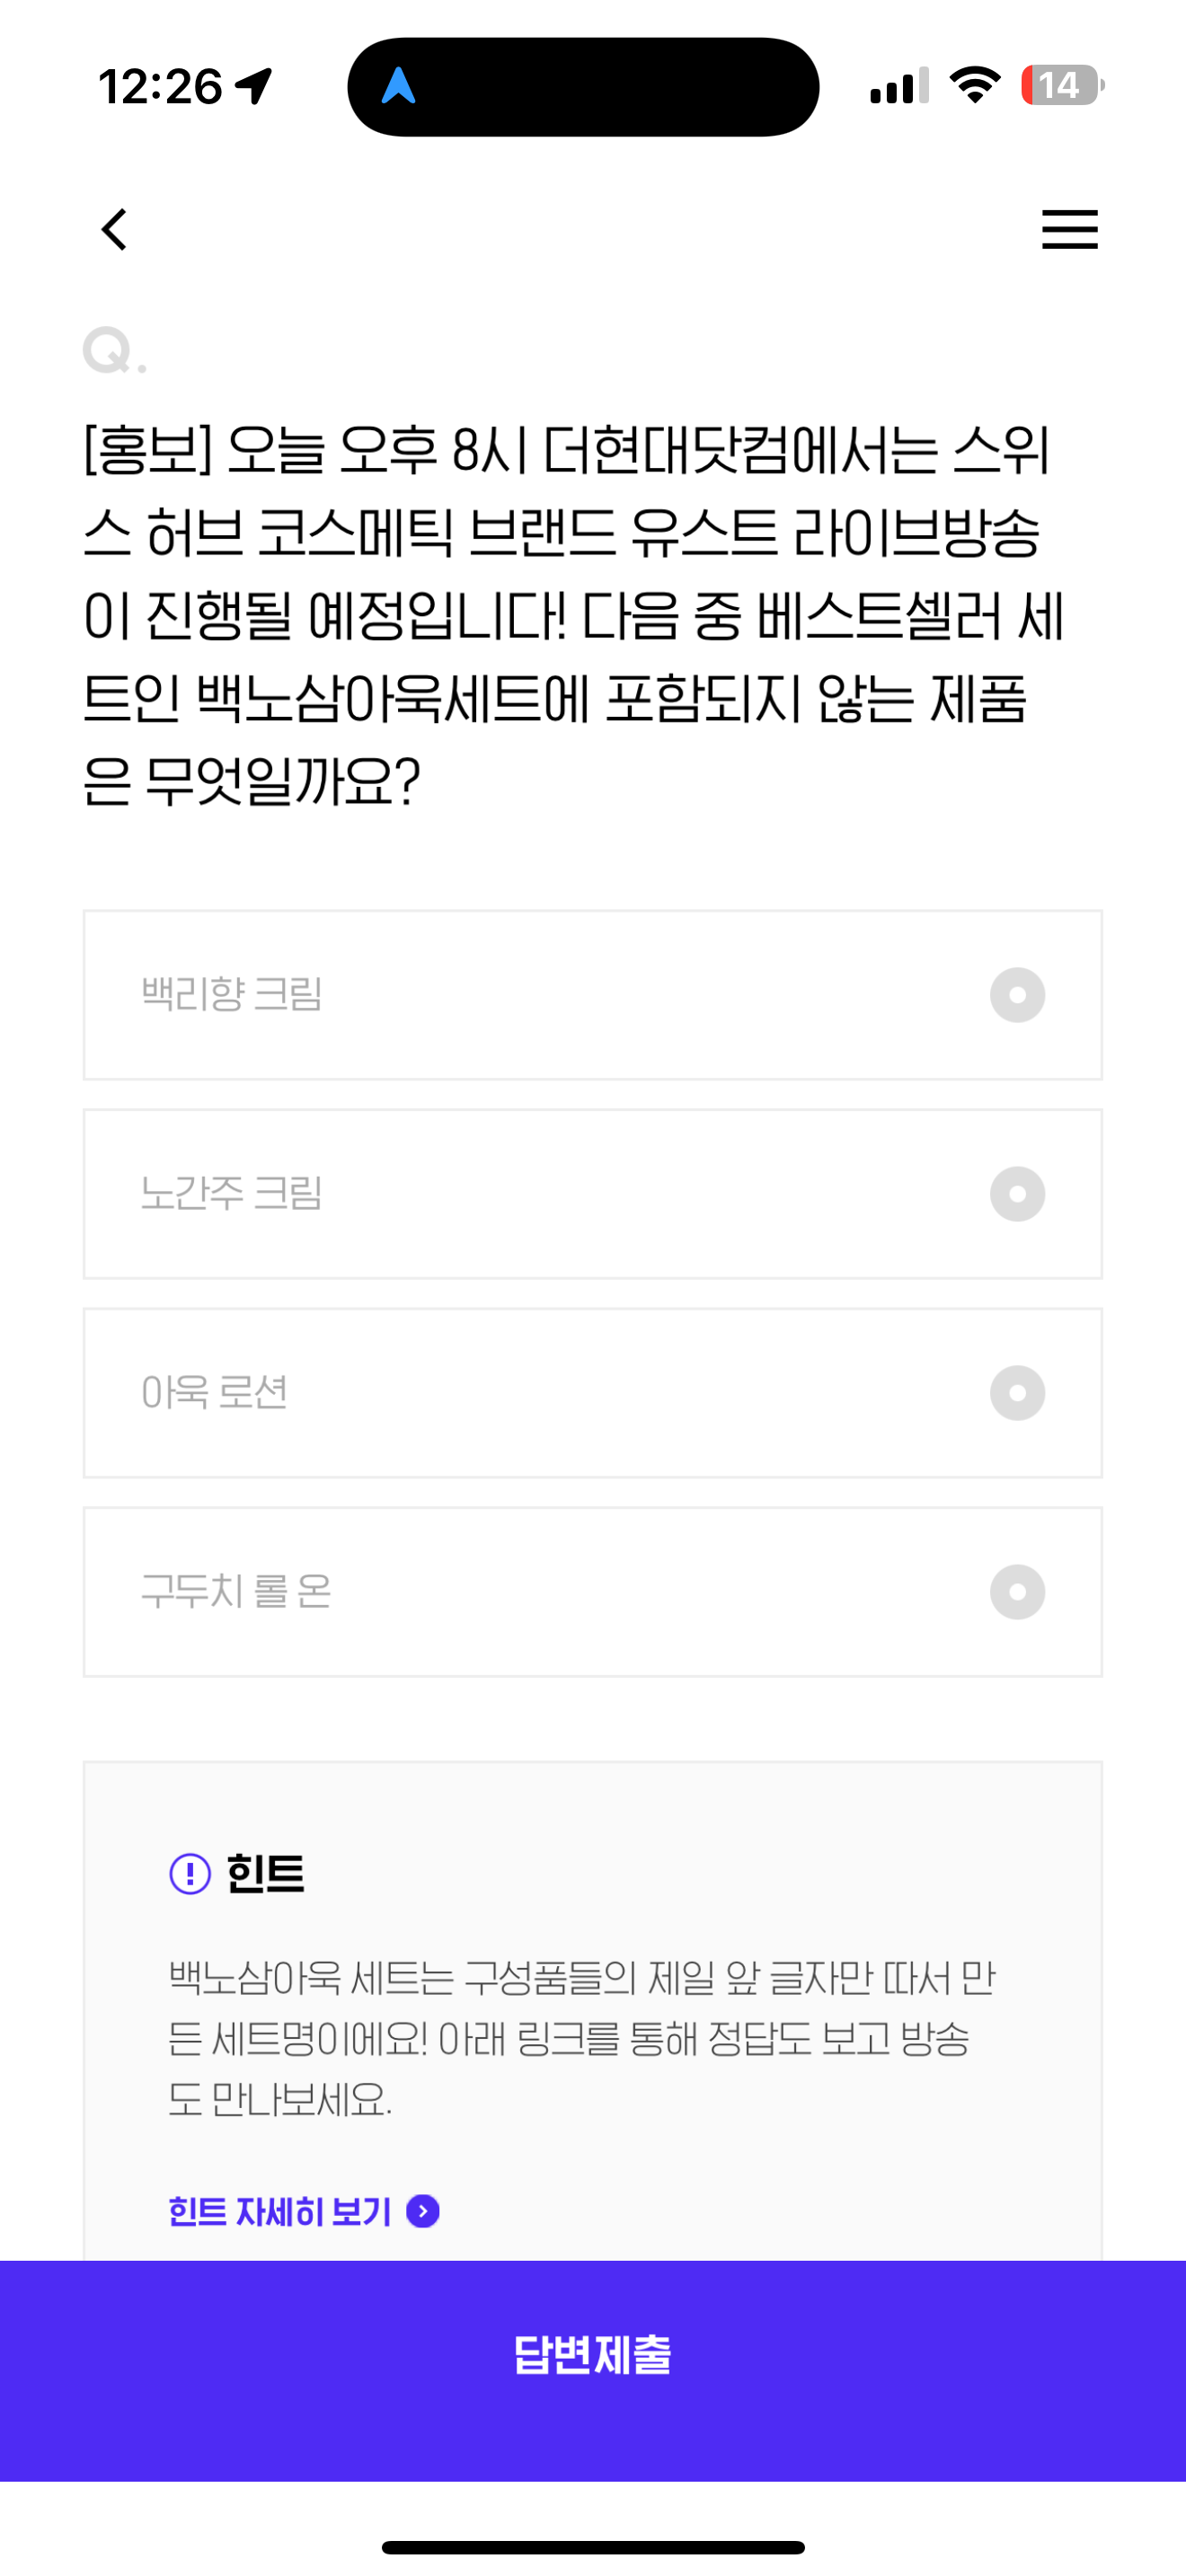Tap the battery indicator showing 14
The height and width of the screenshot is (2576, 1186).
(1062, 85)
